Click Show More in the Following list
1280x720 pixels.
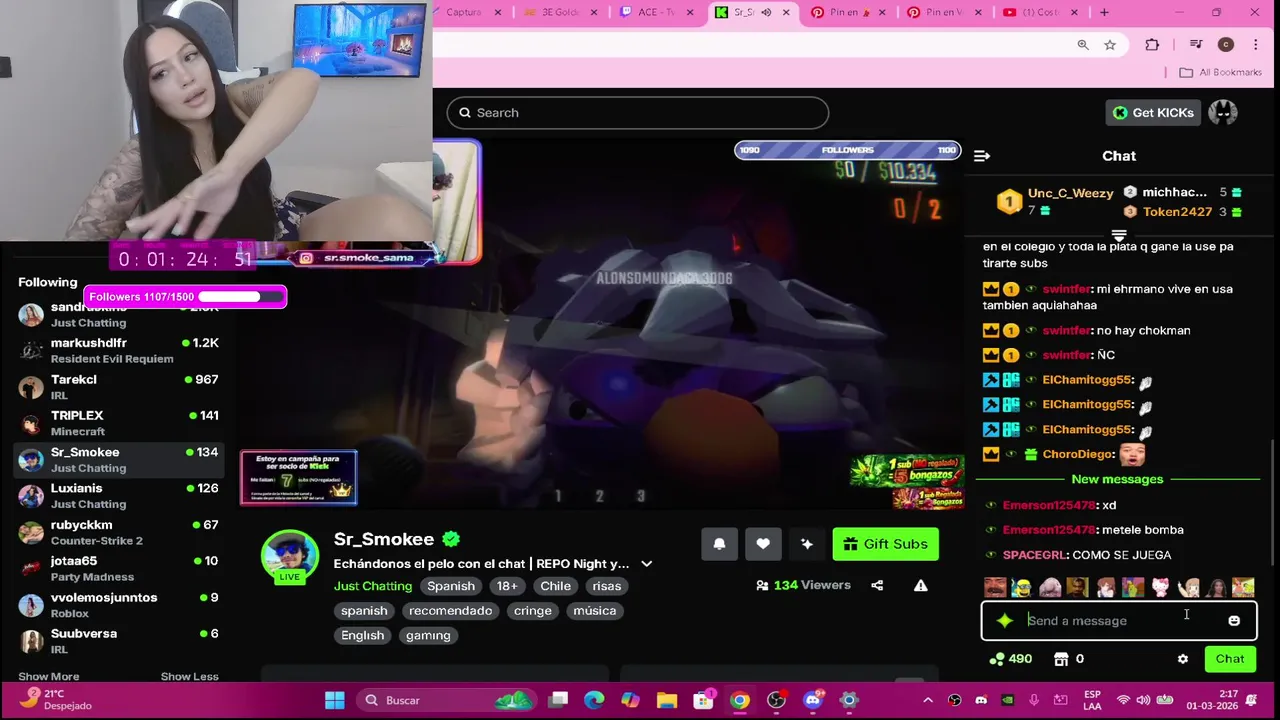click(48, 676)
